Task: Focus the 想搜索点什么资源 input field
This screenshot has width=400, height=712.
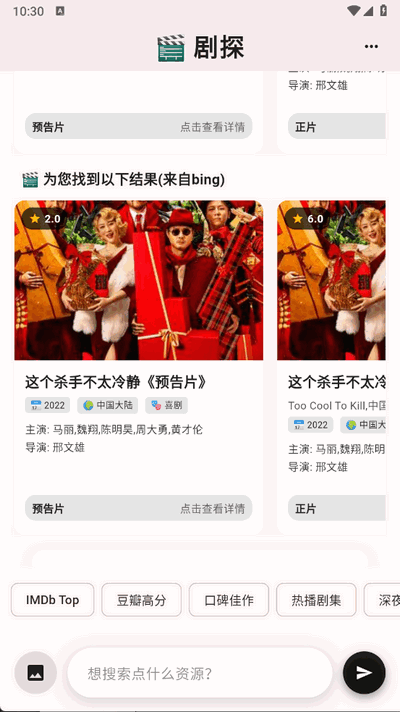Action: pos(200,672)
